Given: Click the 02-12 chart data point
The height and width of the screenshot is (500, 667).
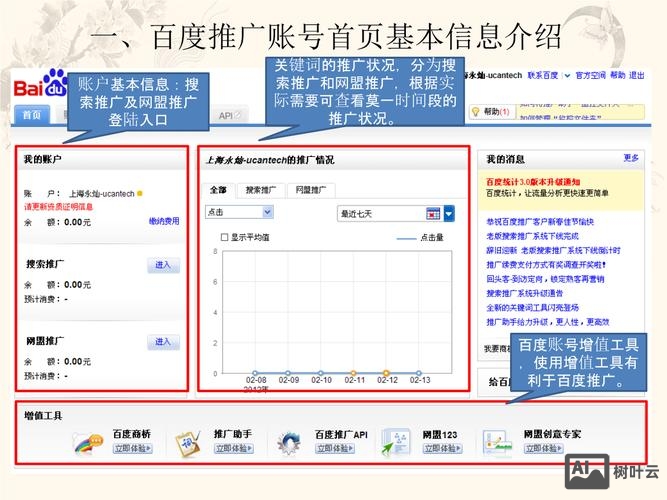Looking at the screenshot, I should (386, 373).
